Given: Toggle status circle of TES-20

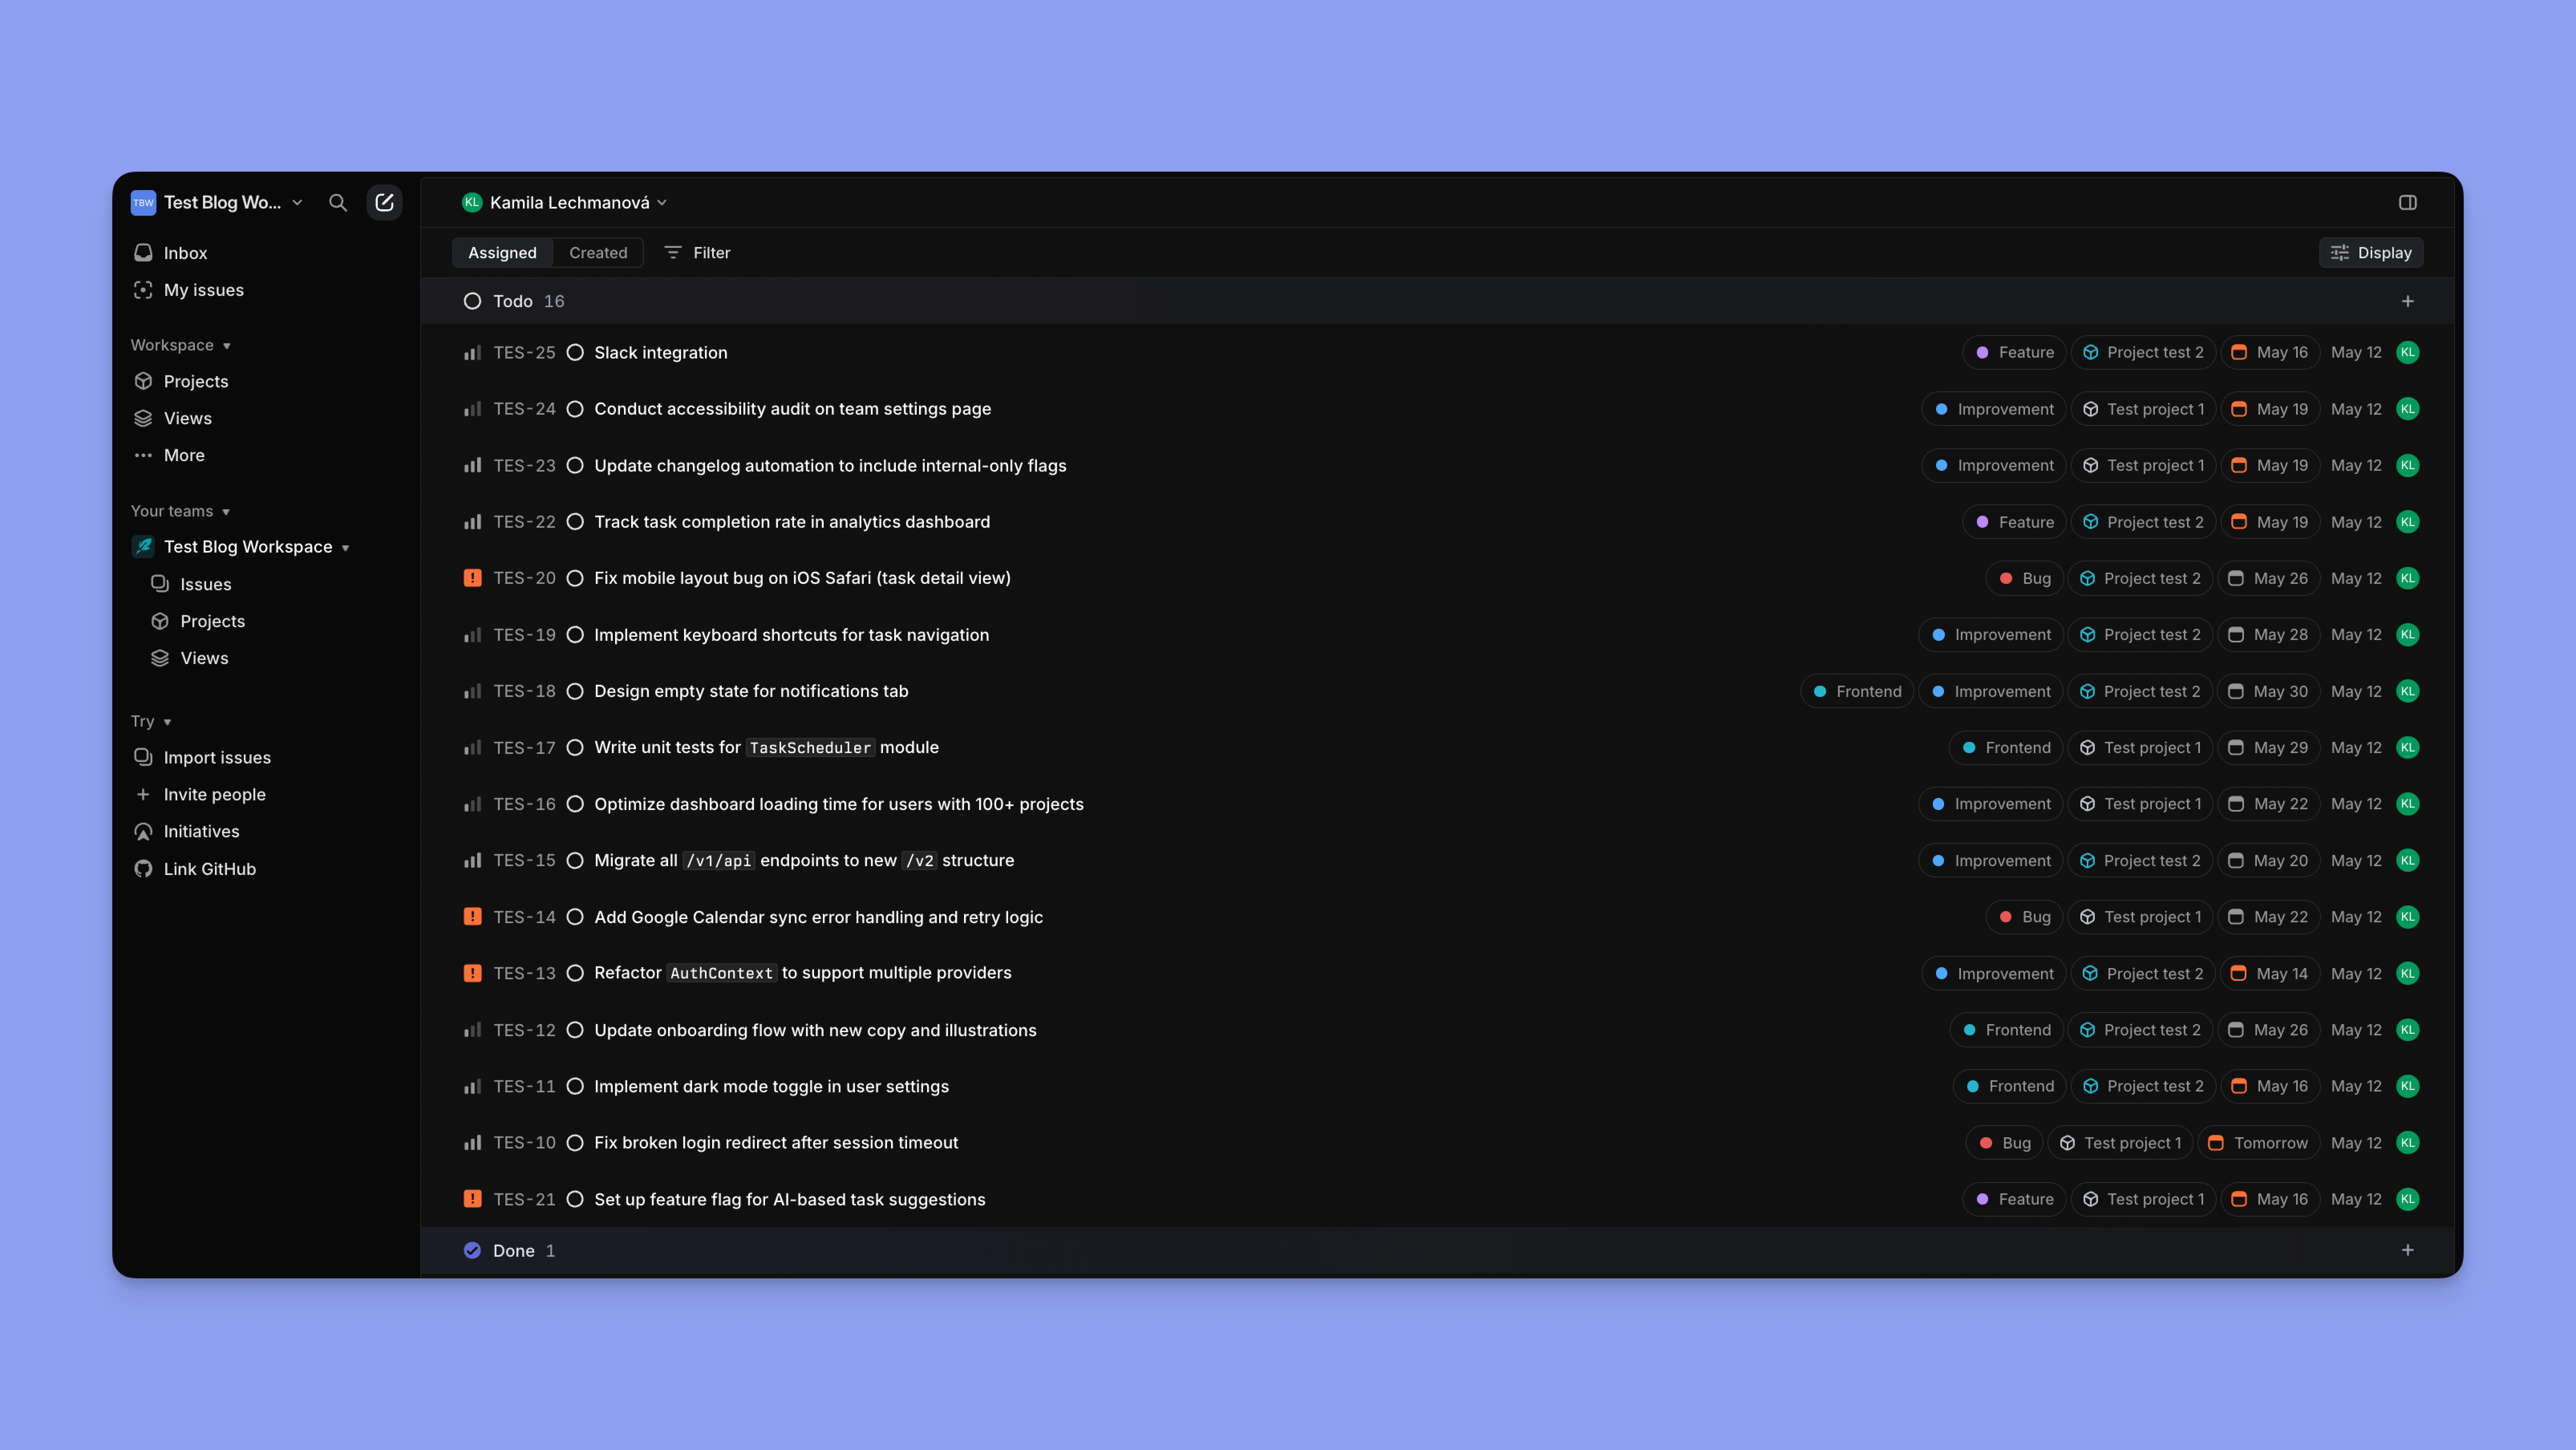Looking at the screenshot, I should tap(575, 578).
